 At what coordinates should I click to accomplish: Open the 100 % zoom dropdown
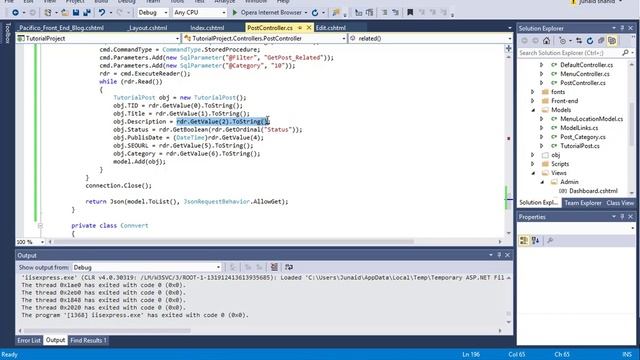[30, 242]
